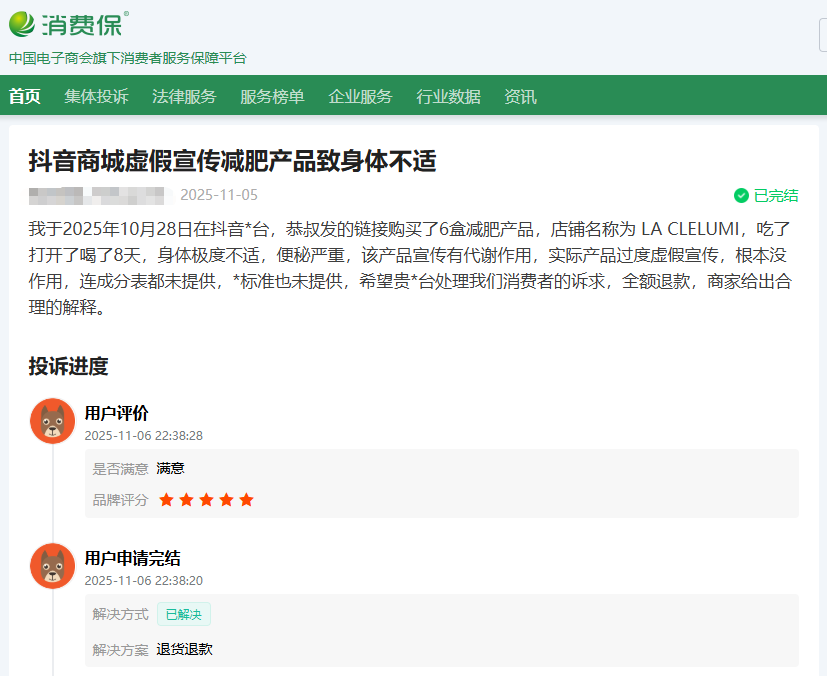Click the fifth star in 品牌评分
Viewport: 827px width, 676px height.
pyautogui.click(x=246, y=500)
